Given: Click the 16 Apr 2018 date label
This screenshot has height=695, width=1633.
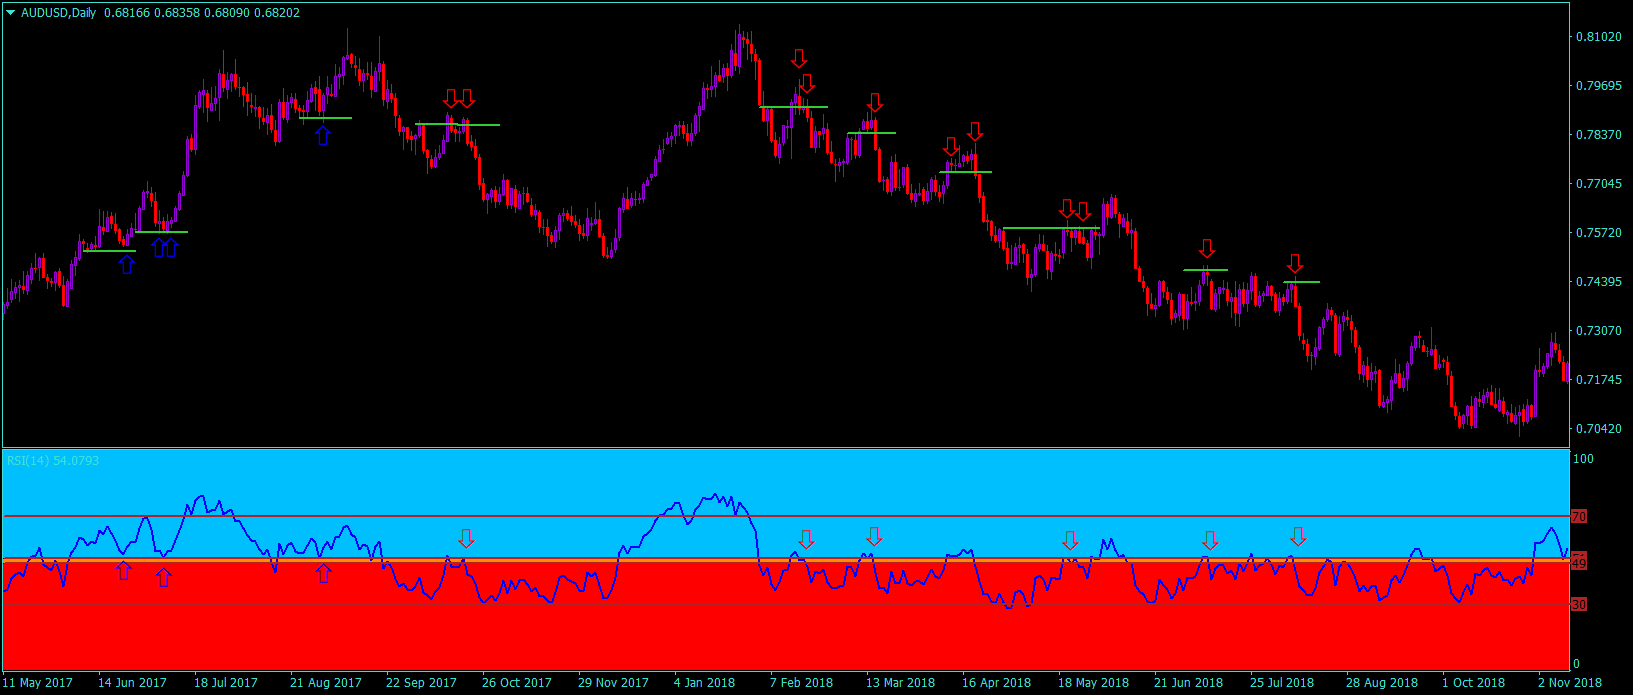Looking at the screenshot, I should [x=996, y=683].
